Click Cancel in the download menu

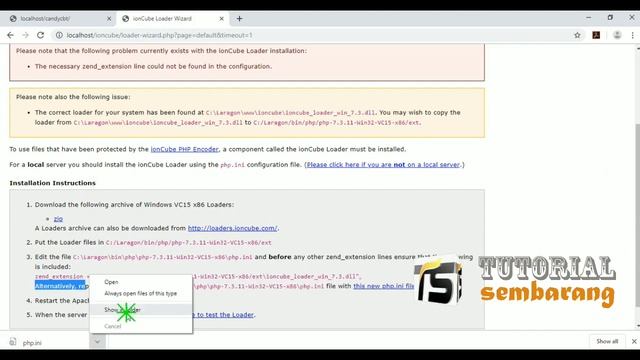(141, 326)
